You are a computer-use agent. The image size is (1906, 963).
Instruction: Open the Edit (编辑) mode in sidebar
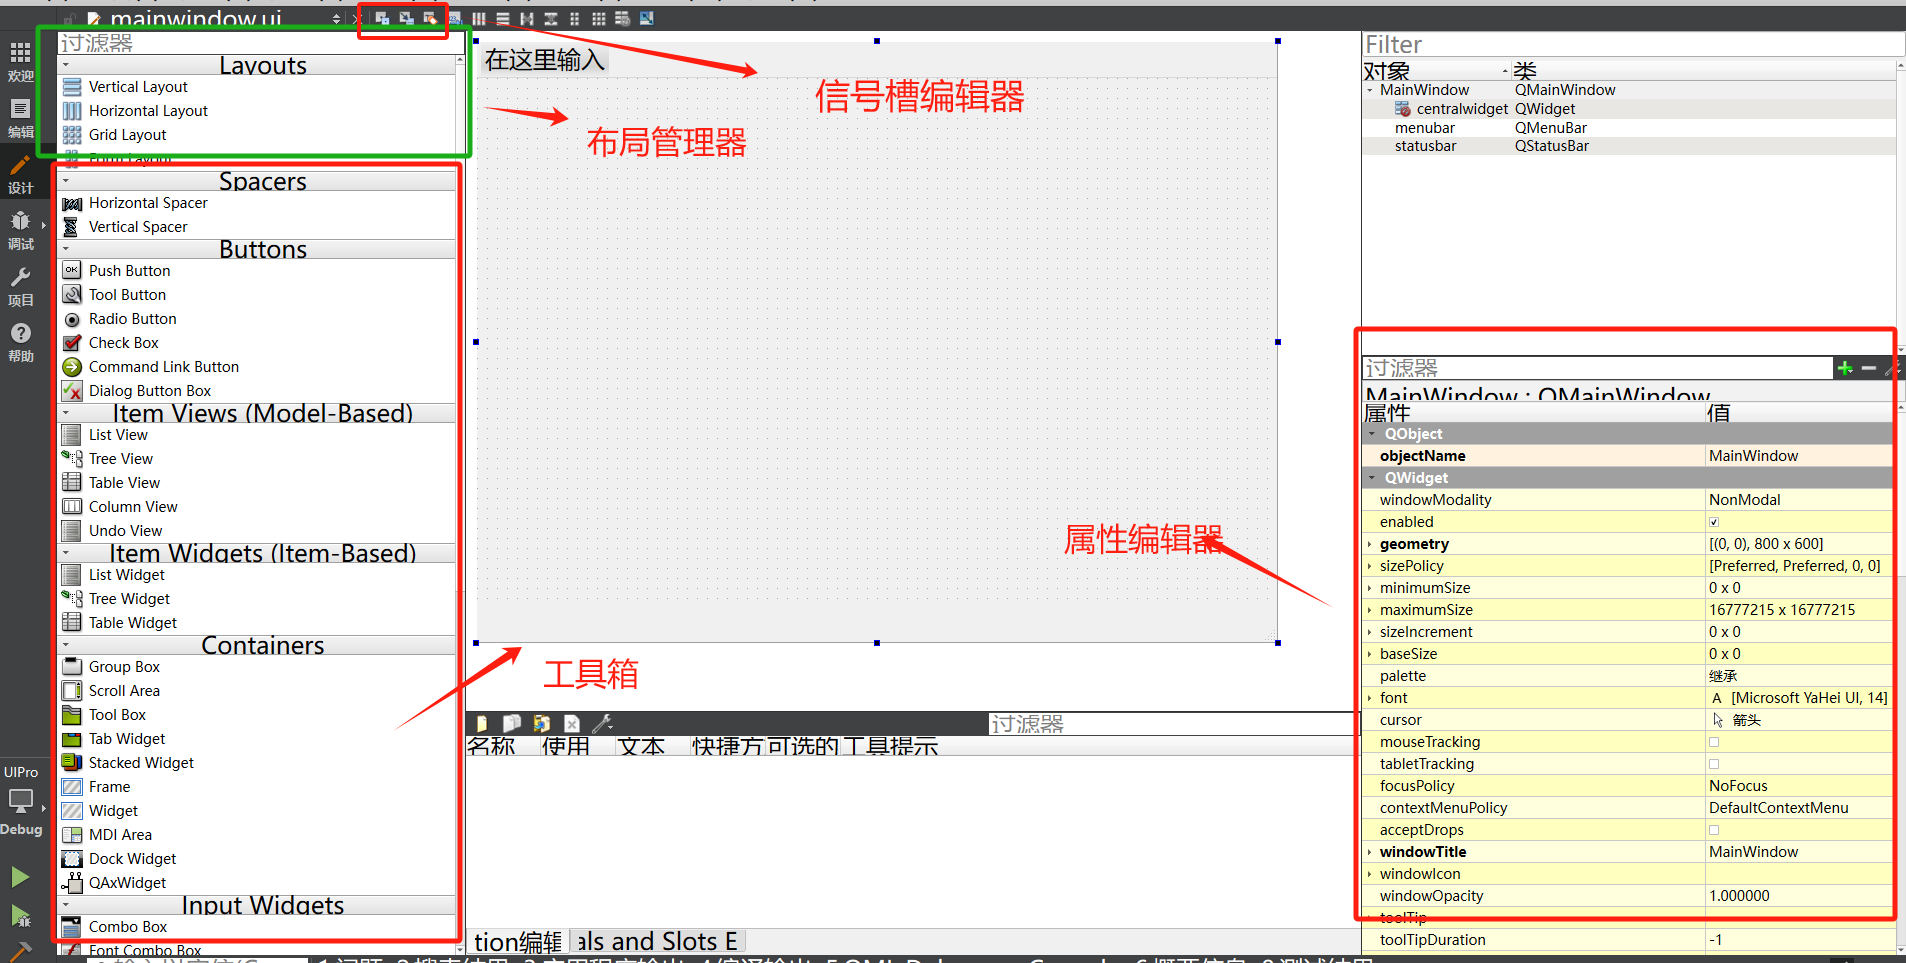click(20, 117)
